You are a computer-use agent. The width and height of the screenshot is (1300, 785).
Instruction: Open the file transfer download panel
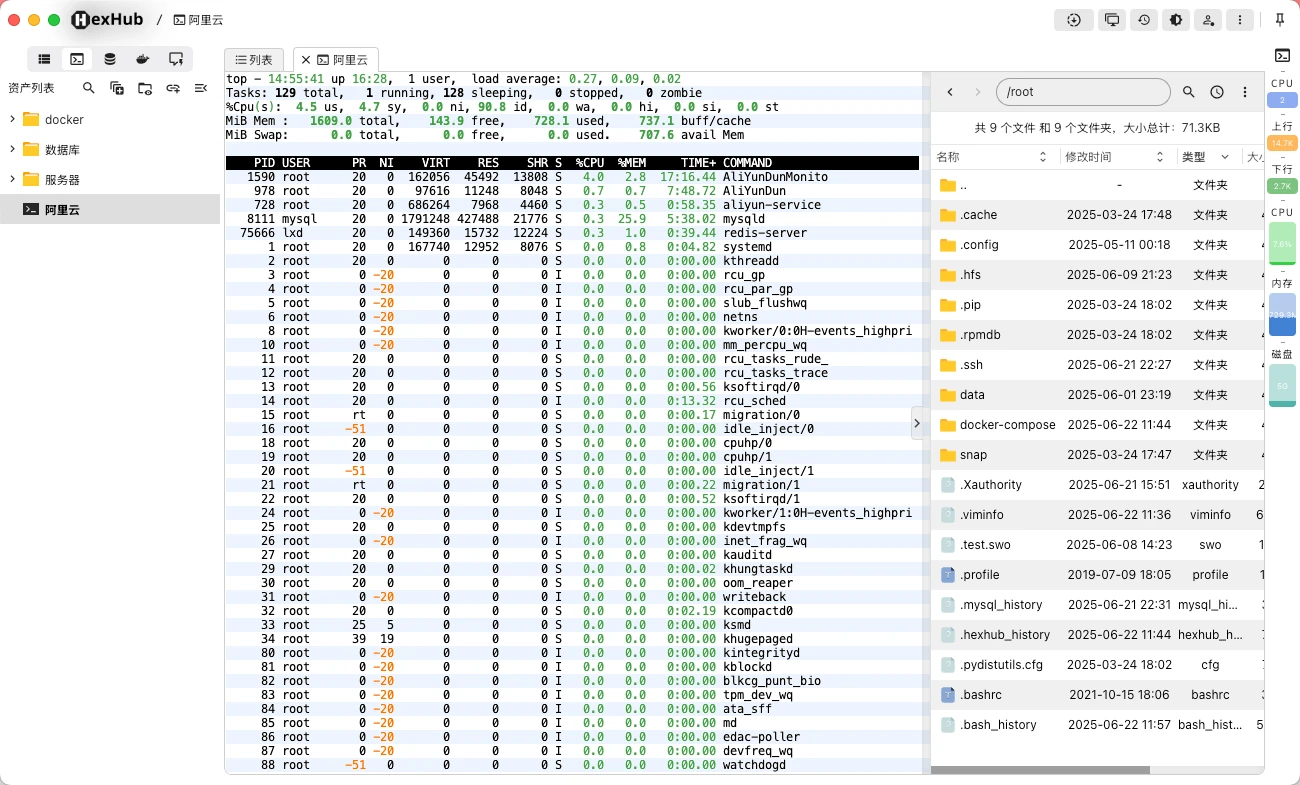tap(1074, 19)
